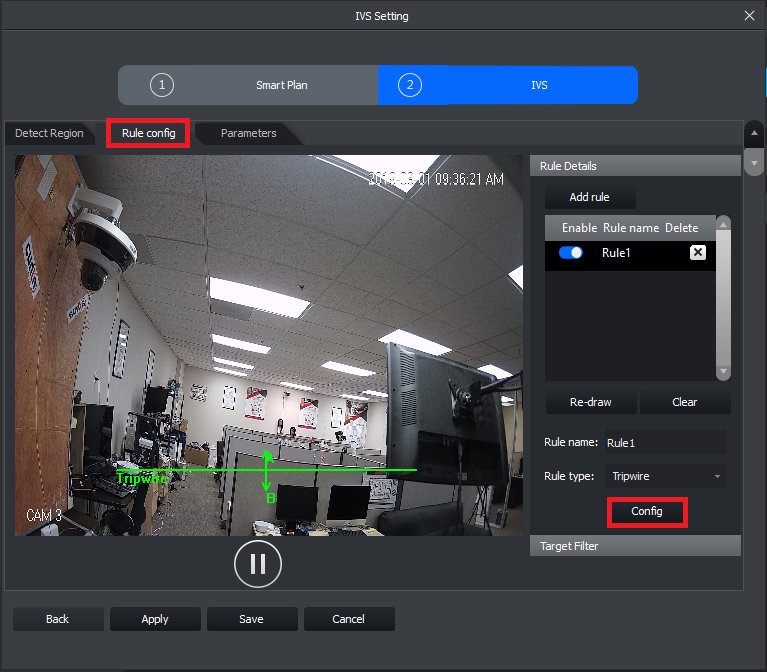Screen dimensions: 767x672
Task: Open the Parameters tab
Action: (248, 133)
